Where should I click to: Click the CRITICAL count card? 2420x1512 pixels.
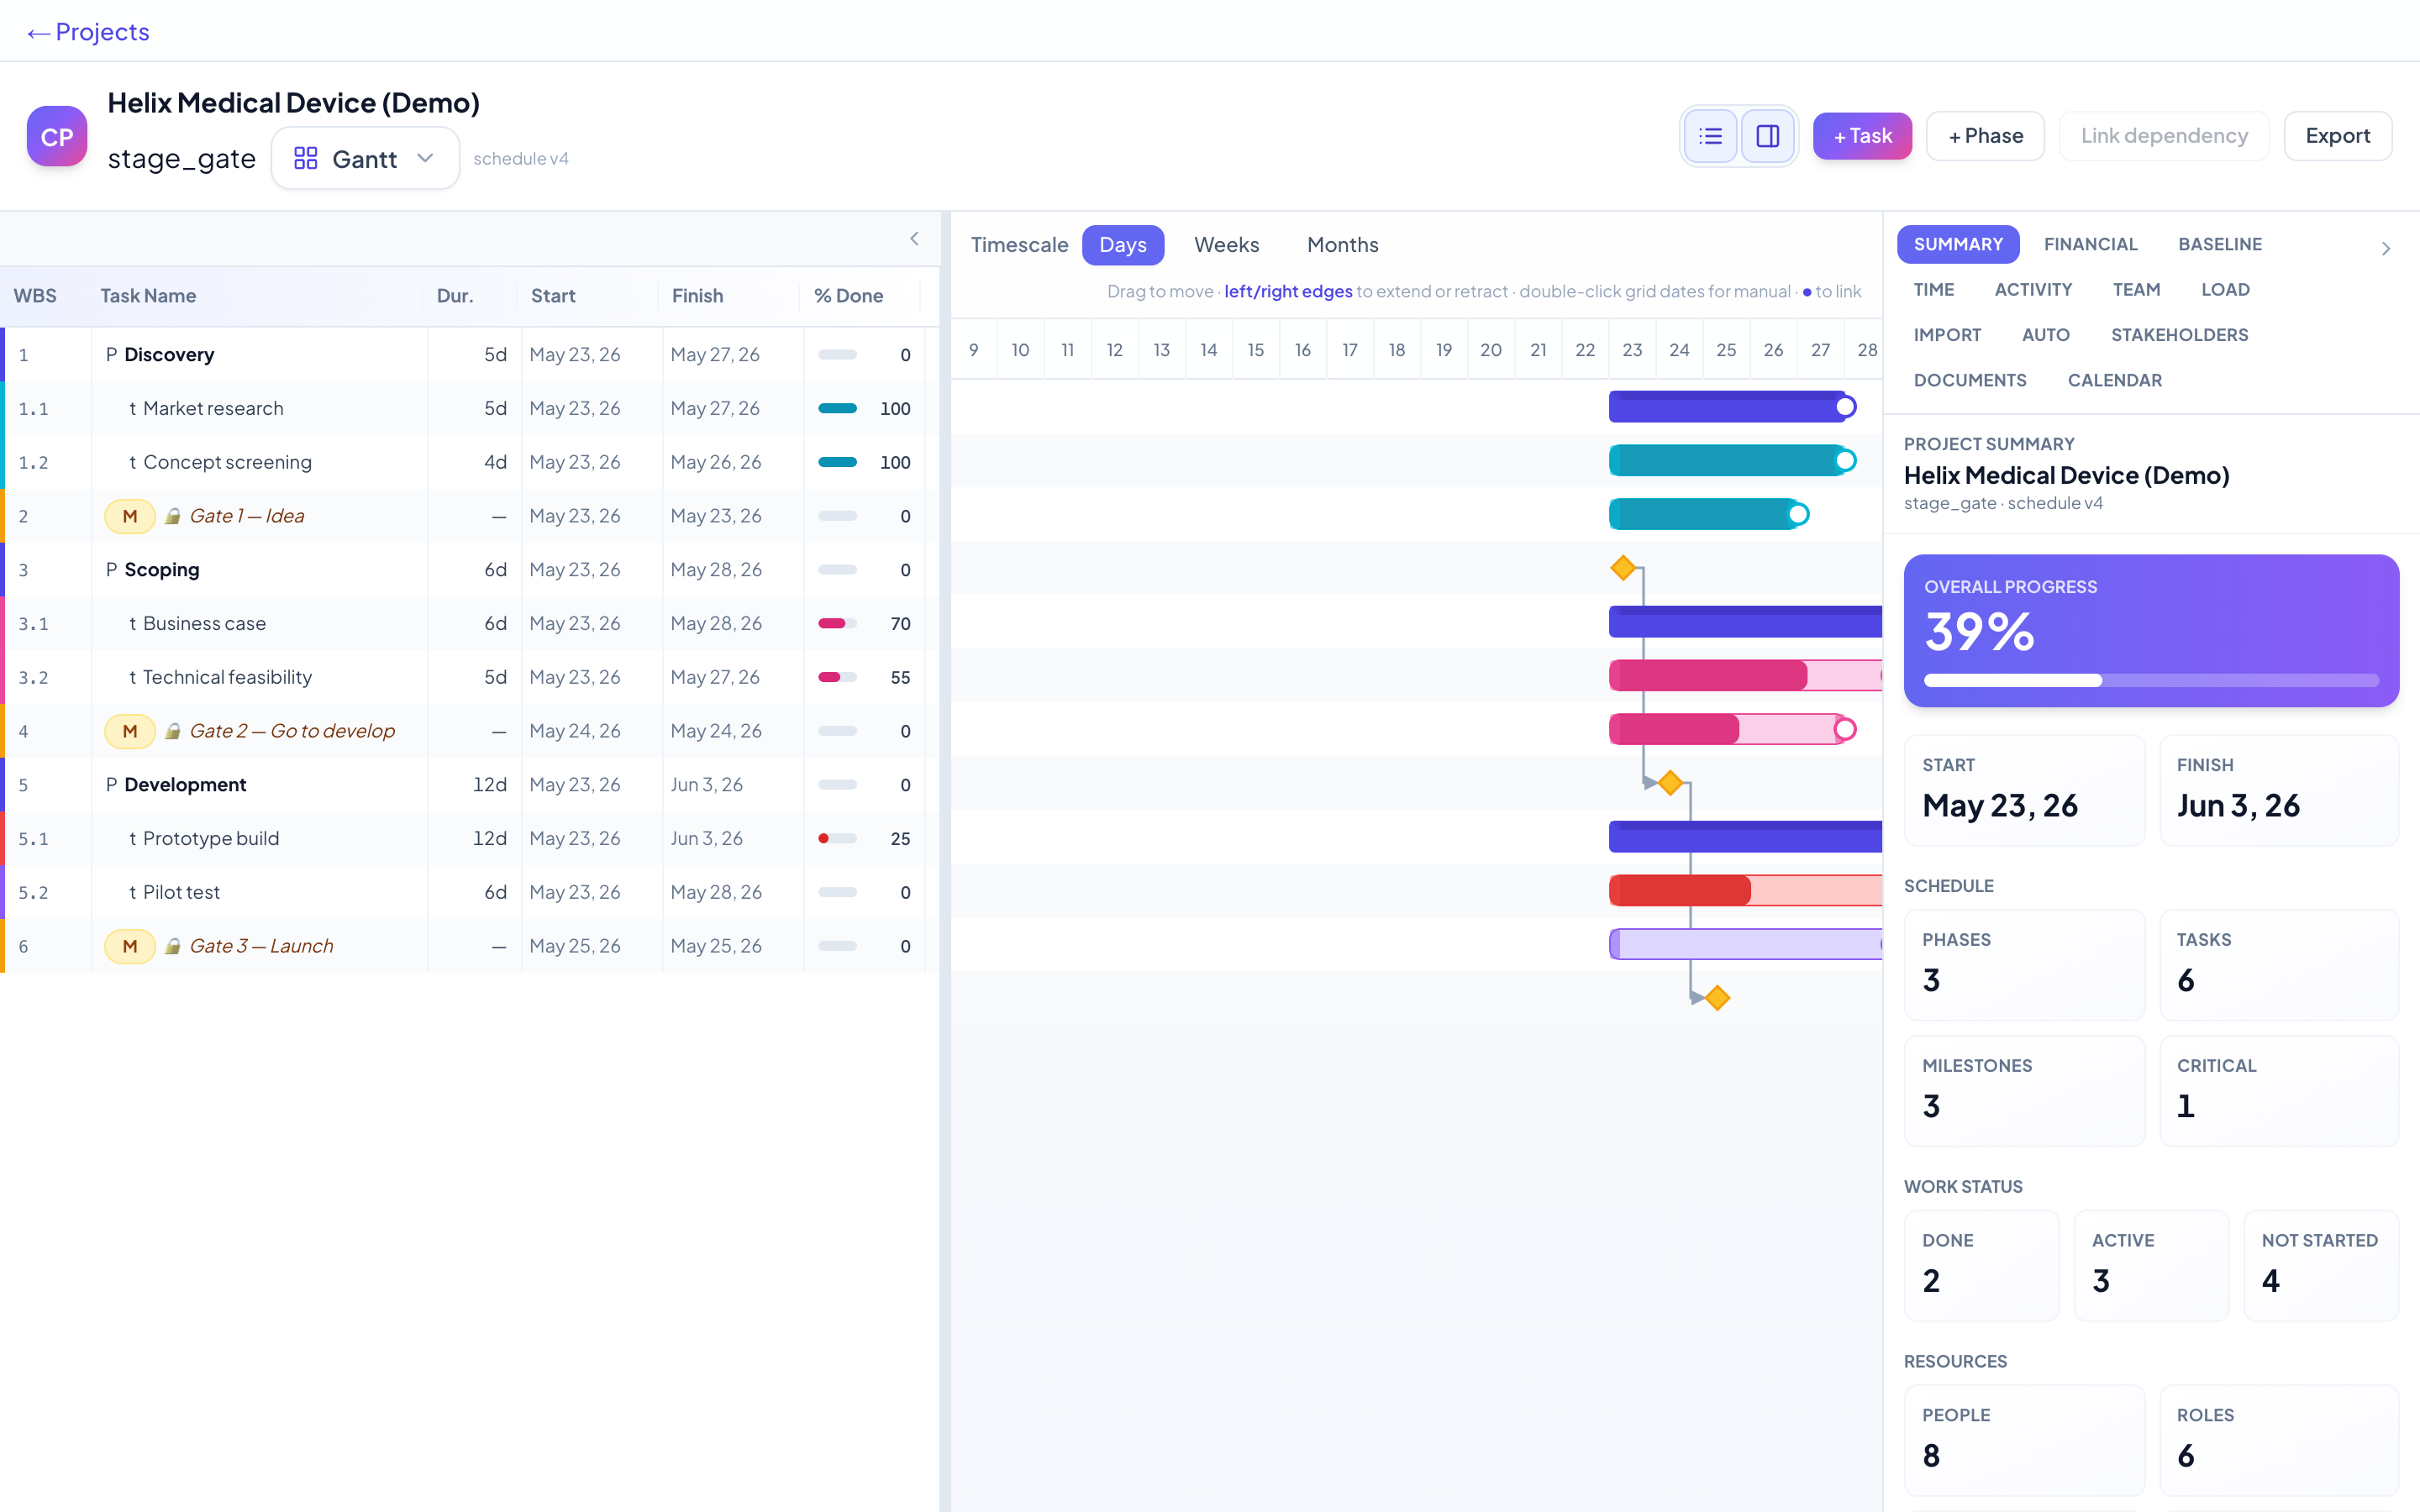(x=2278, y=1090)
